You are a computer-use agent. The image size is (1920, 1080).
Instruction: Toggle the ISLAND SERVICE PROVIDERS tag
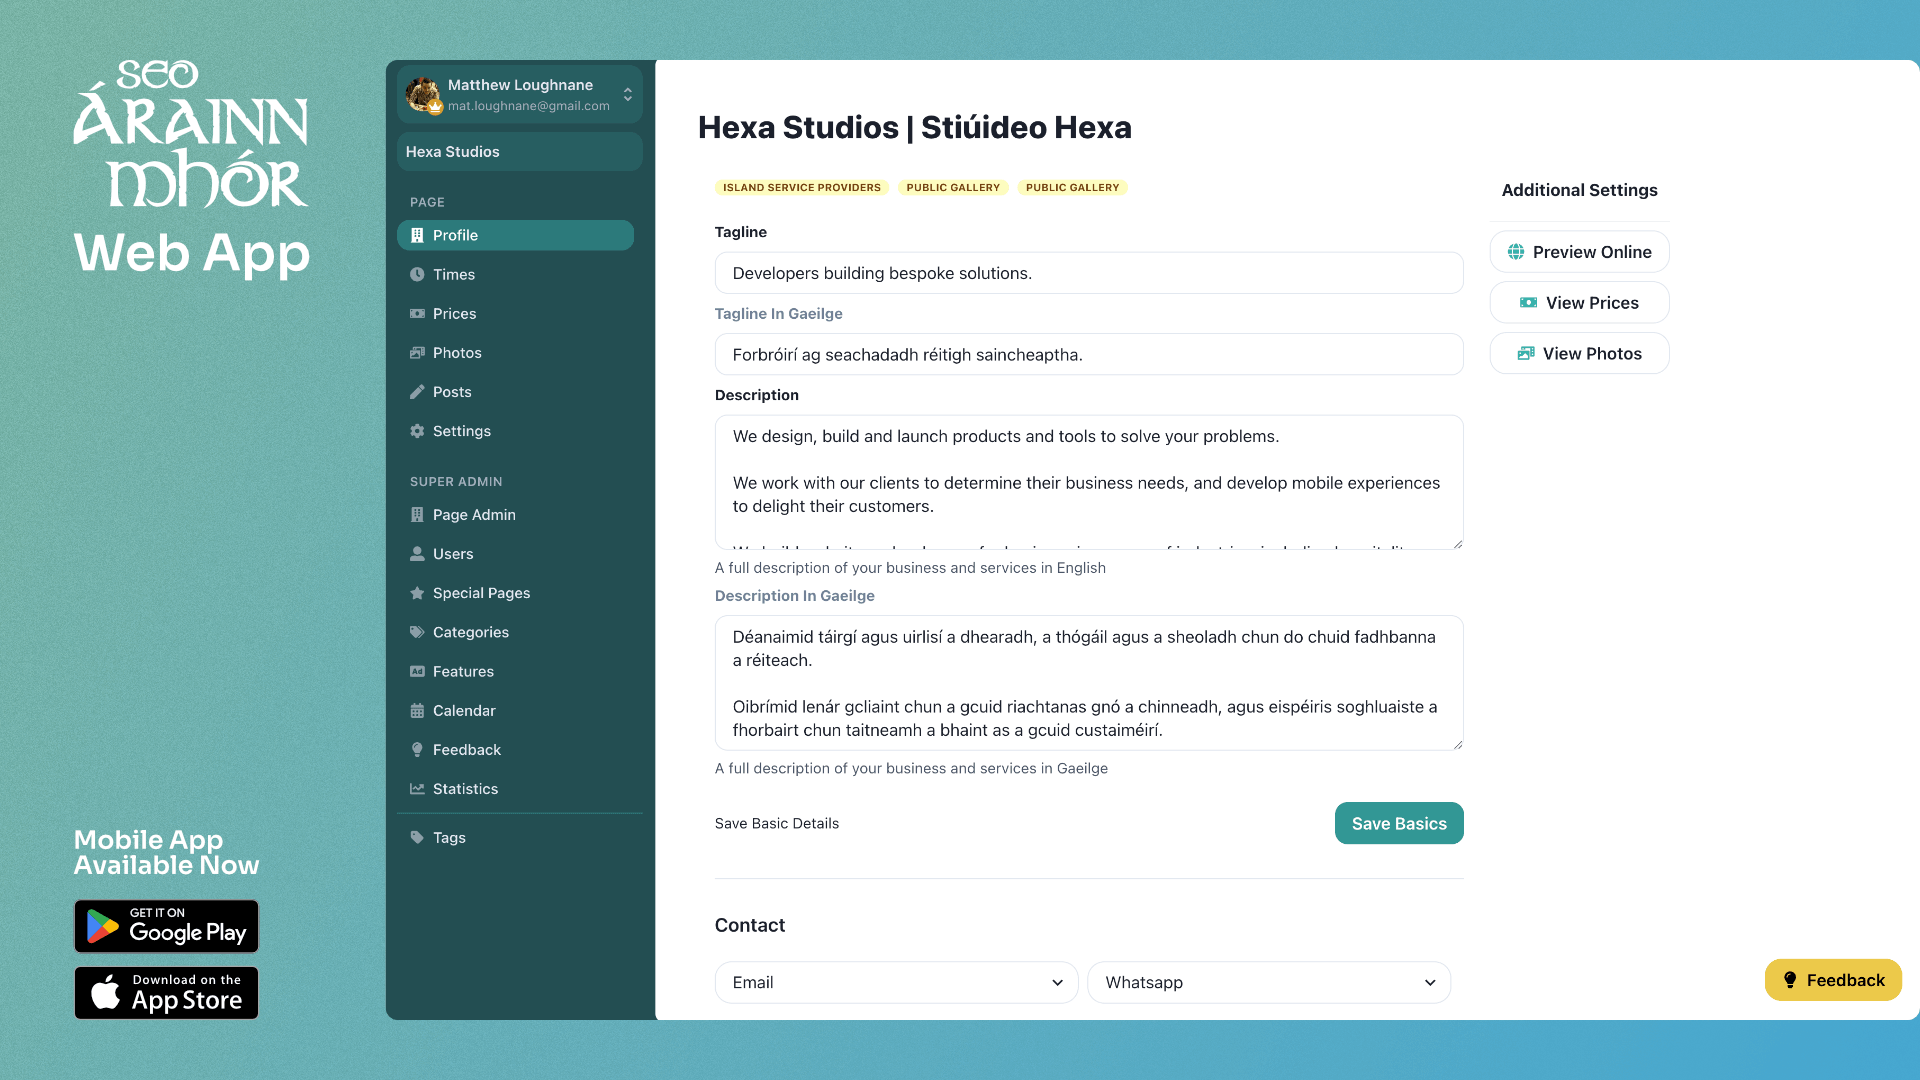(802, 186)
